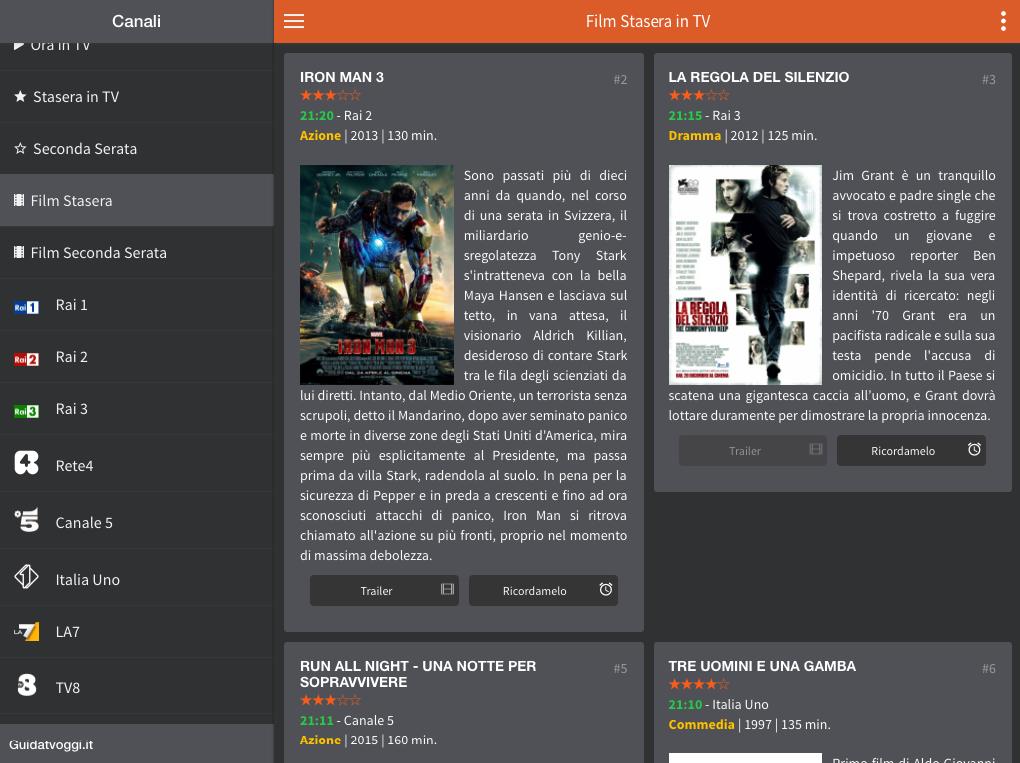This screenshot has height=763, width=1020.
Task: Click the #5 ranking label
Action: (620, 669)
